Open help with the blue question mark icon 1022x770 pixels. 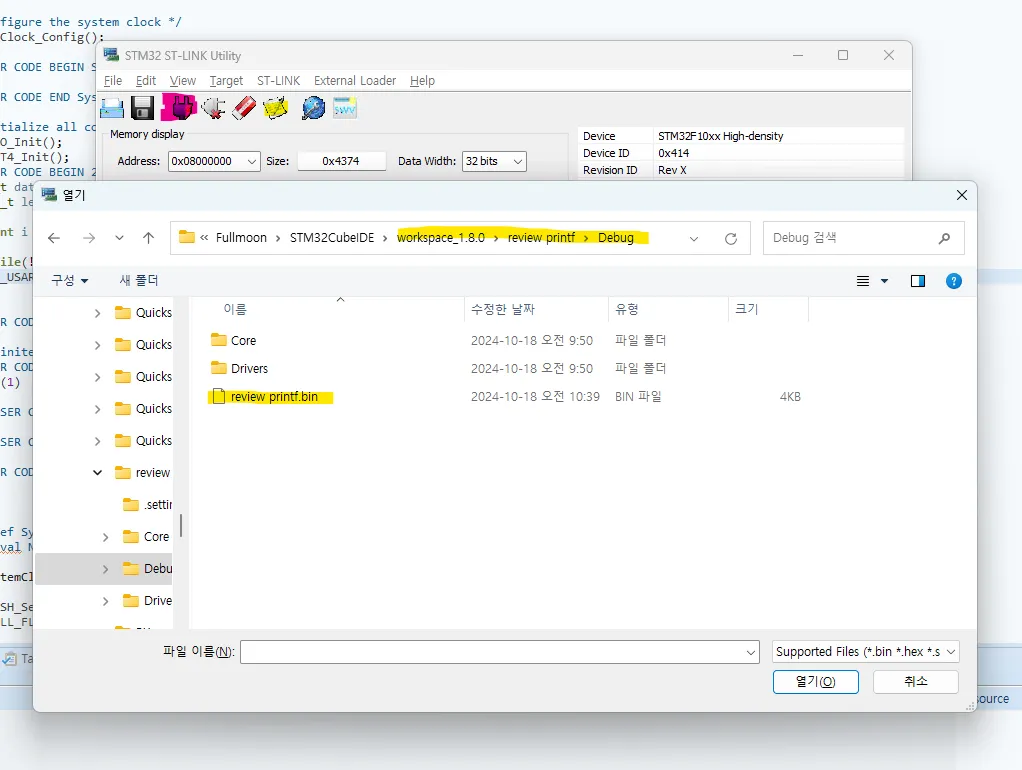953,281
